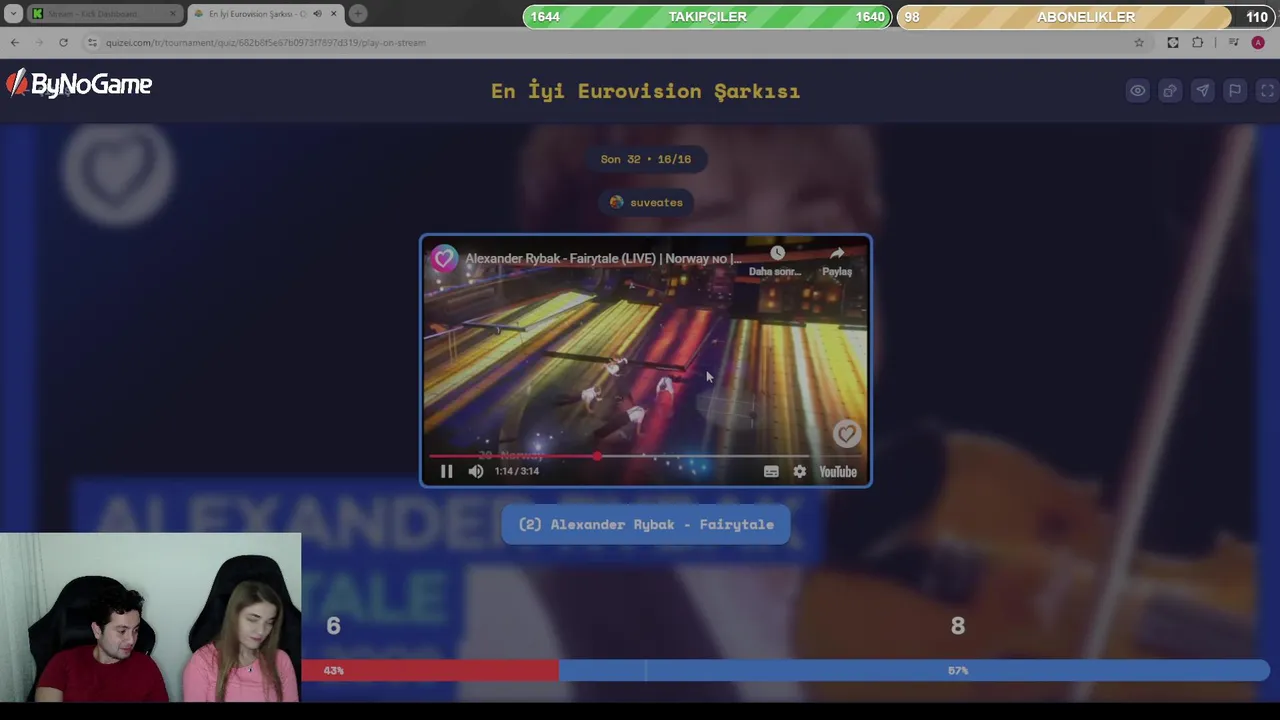
Task: Open the browser profile avatar
Action: pos(1258,42)
